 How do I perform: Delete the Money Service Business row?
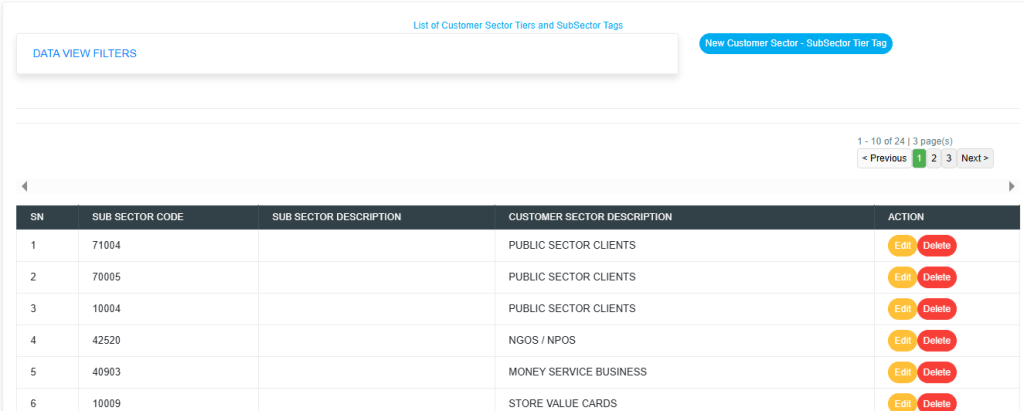click(936, 372)
